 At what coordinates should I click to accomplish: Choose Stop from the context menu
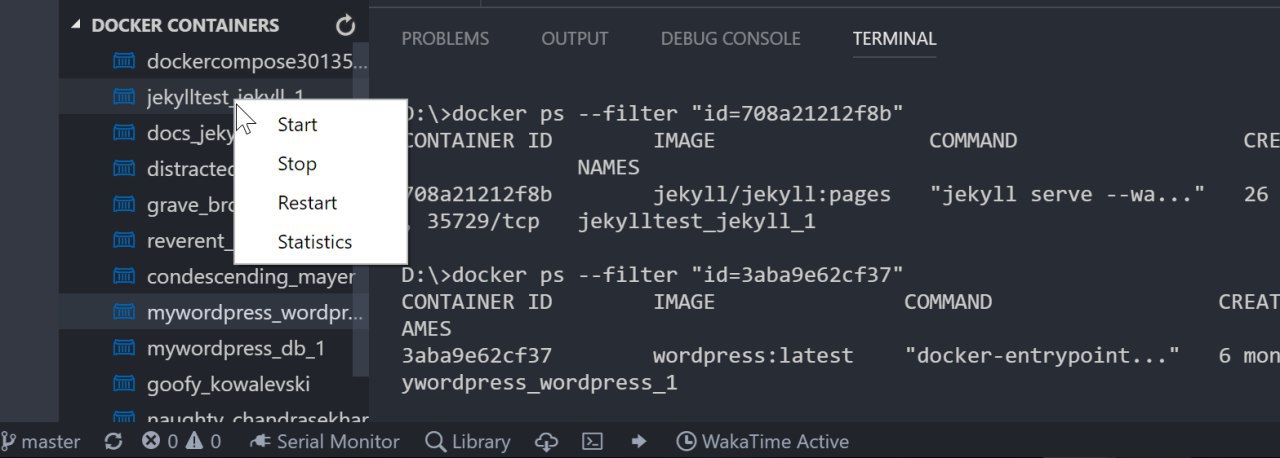tap(297, 164)
